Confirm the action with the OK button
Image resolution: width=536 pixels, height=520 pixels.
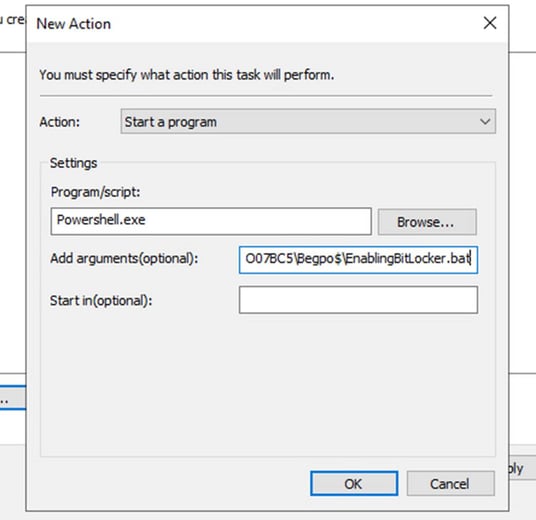coord(354,483)
